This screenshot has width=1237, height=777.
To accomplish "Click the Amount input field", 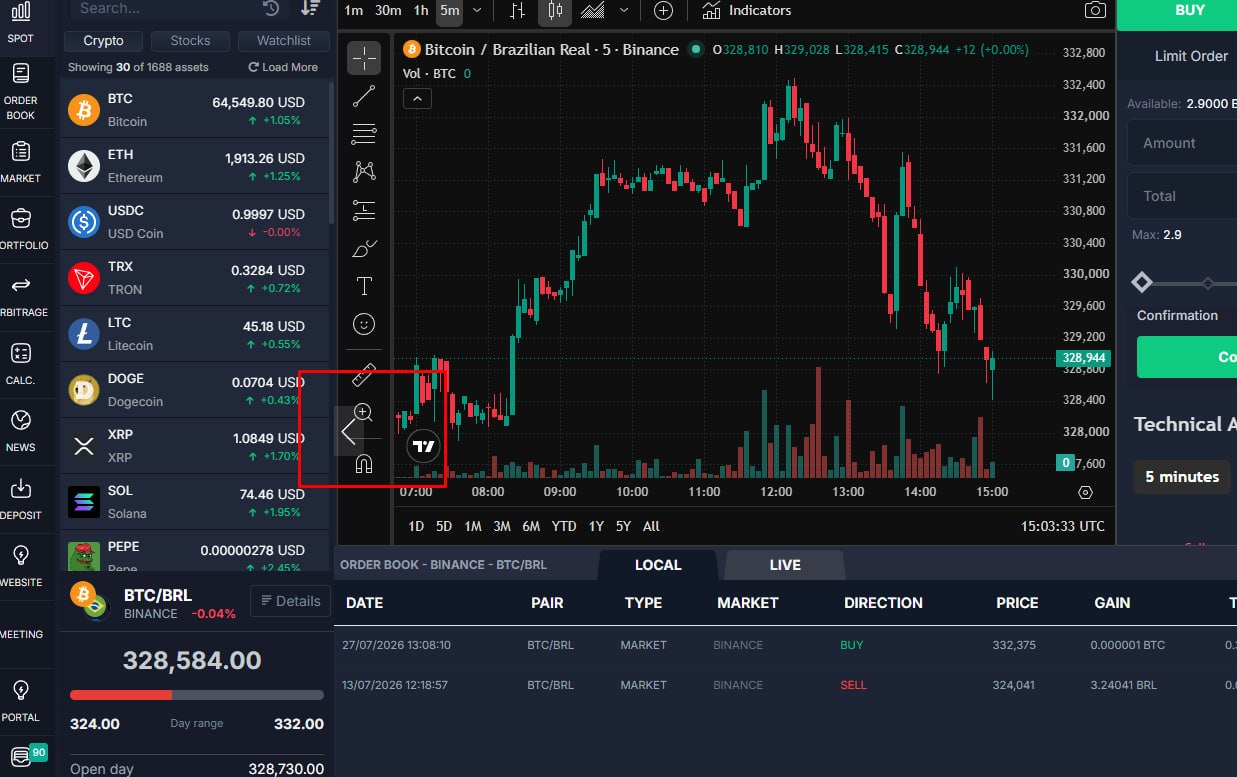I will (1182, 143).
